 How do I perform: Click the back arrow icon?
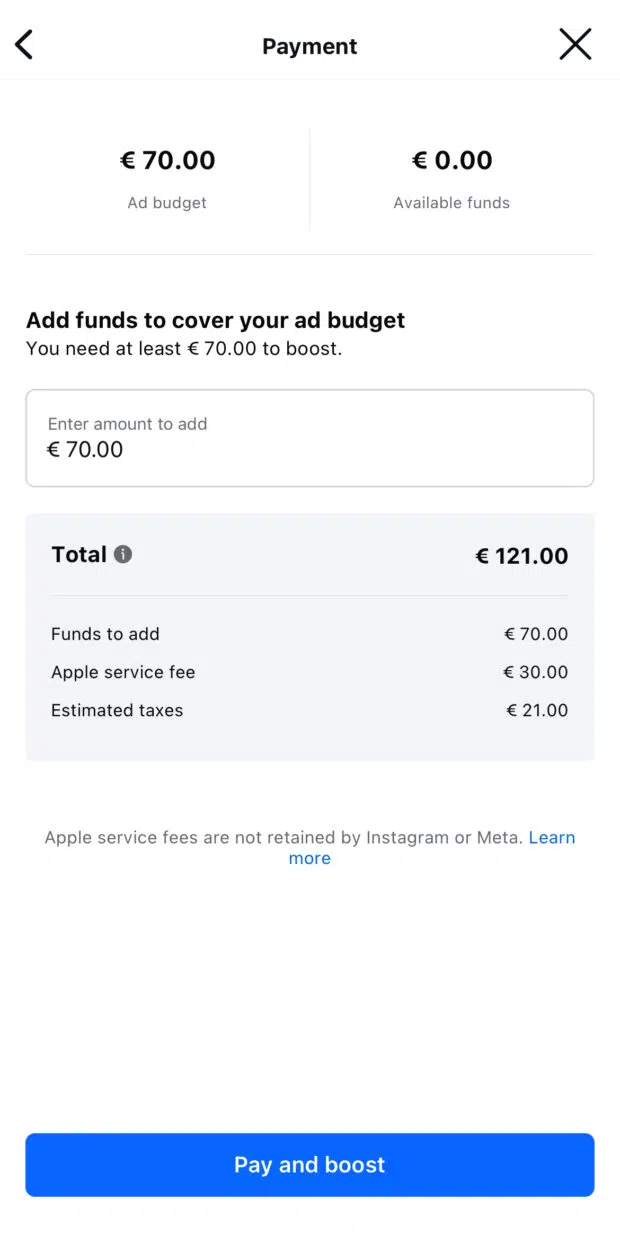[x=22, y=44]
